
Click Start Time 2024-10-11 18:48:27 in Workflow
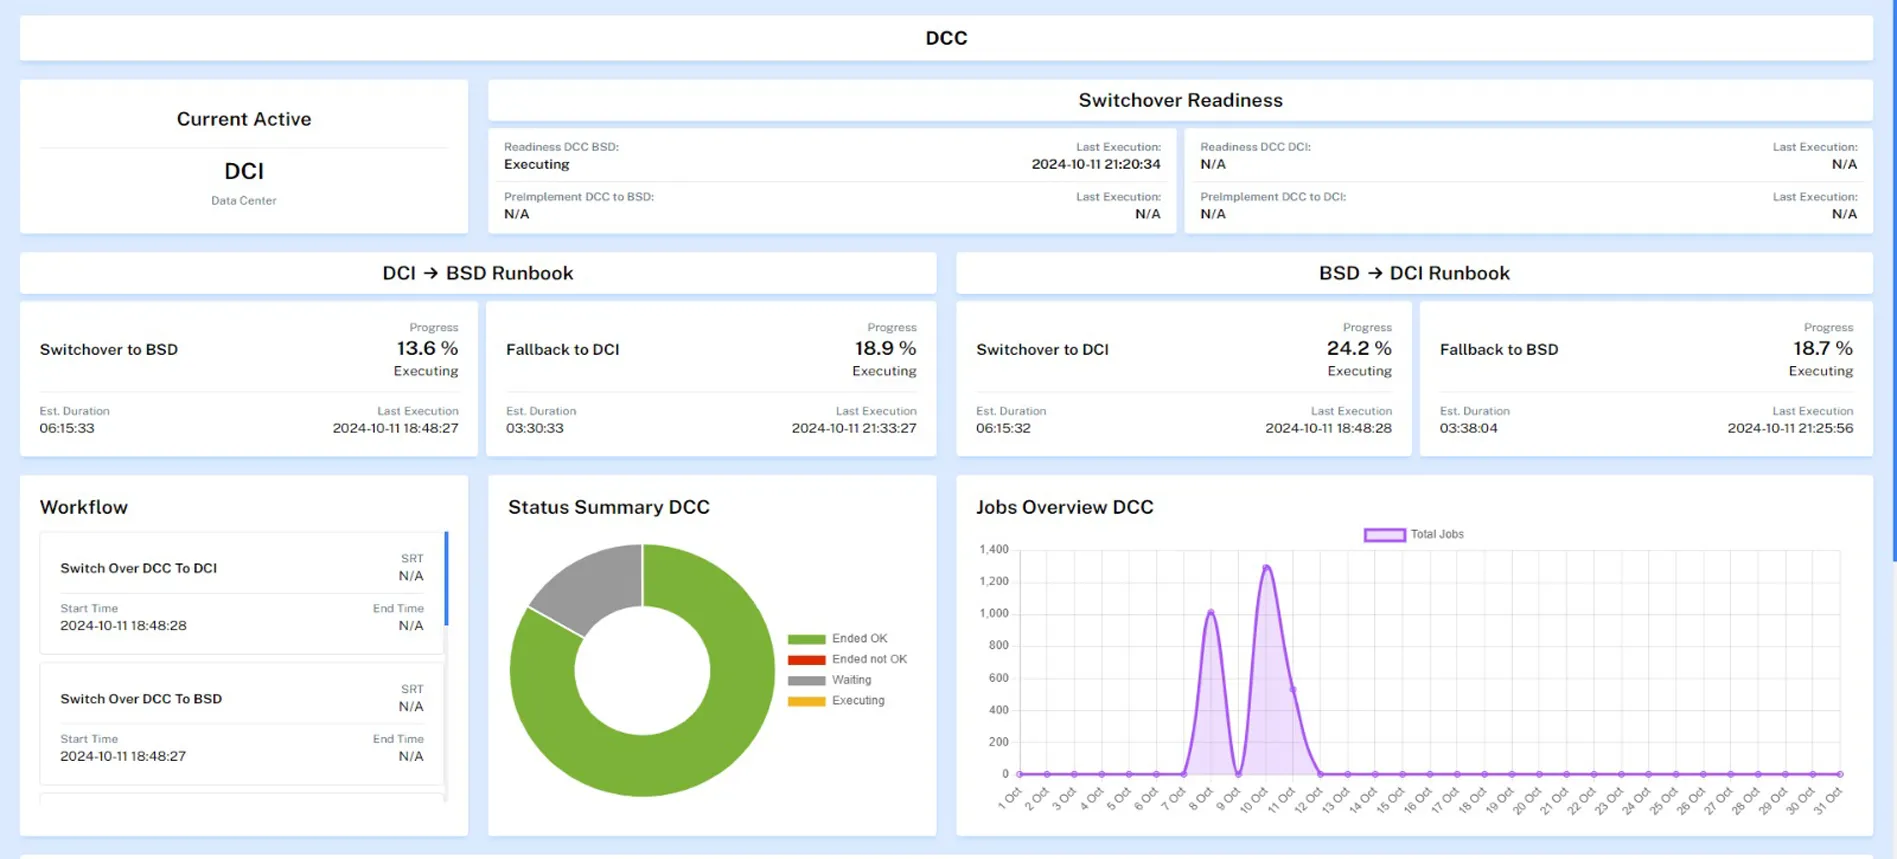coord(123,756)
